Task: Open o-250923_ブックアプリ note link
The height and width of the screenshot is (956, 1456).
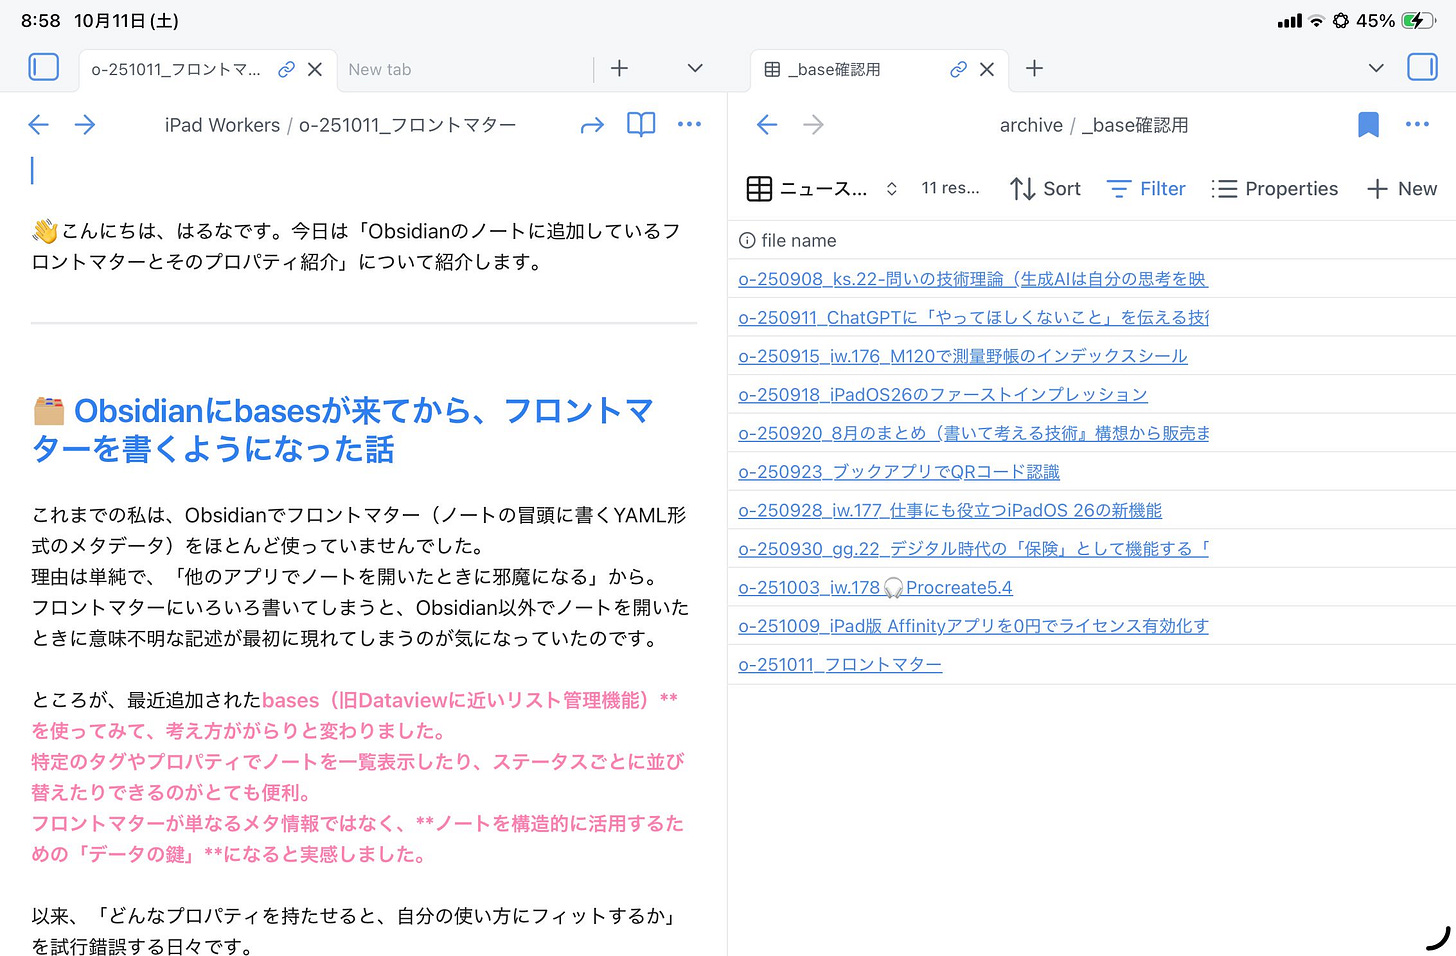Action: coord(899,472)
